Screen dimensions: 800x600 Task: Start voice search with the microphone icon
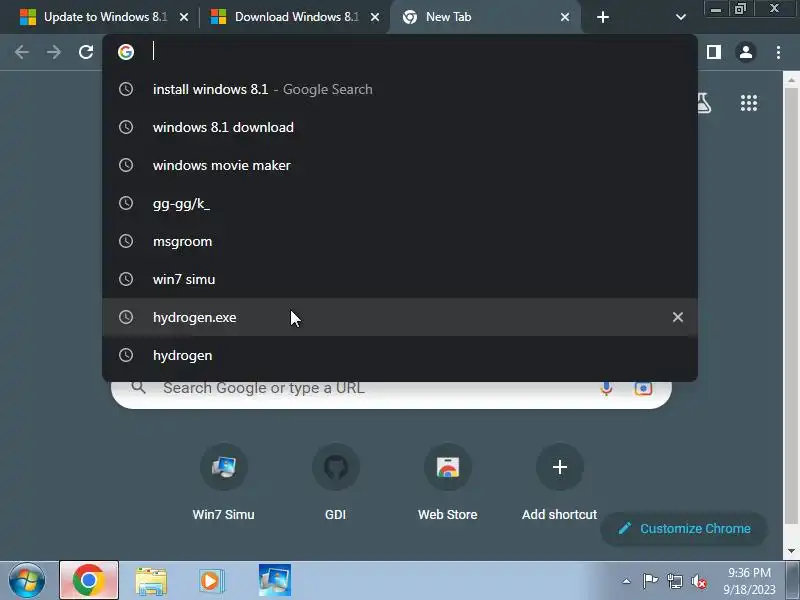(x=606, y=388)
